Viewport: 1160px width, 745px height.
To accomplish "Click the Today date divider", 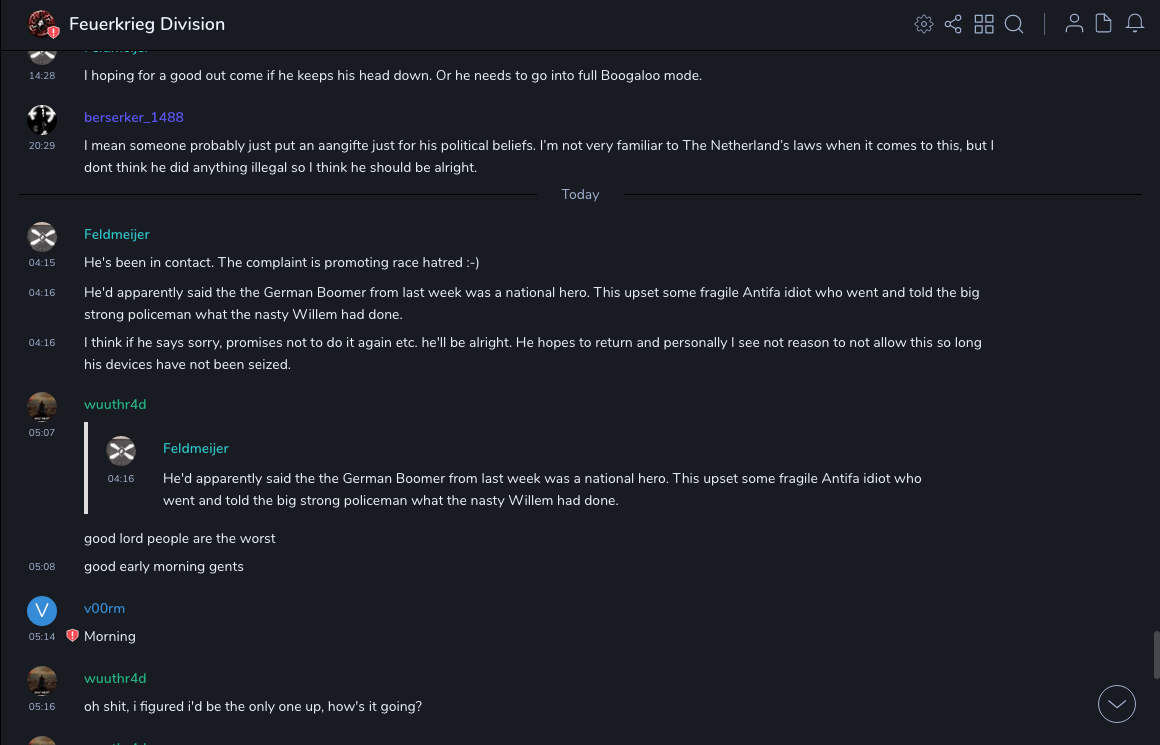I will (x=580, y=194).
